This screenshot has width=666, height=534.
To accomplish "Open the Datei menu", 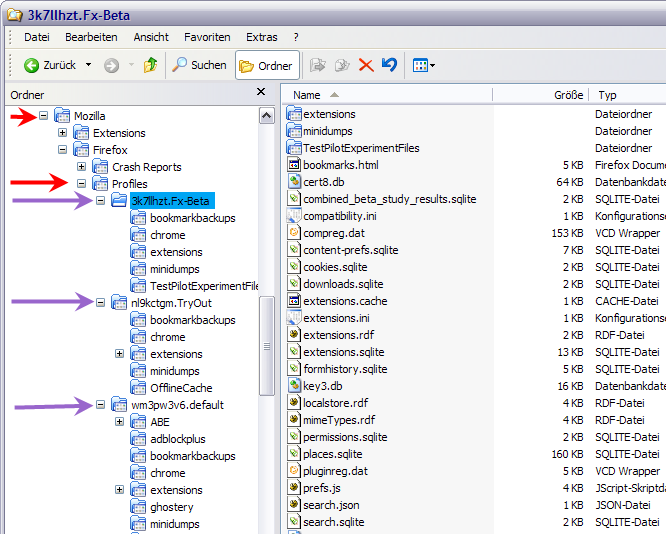I will pos(37,37).
